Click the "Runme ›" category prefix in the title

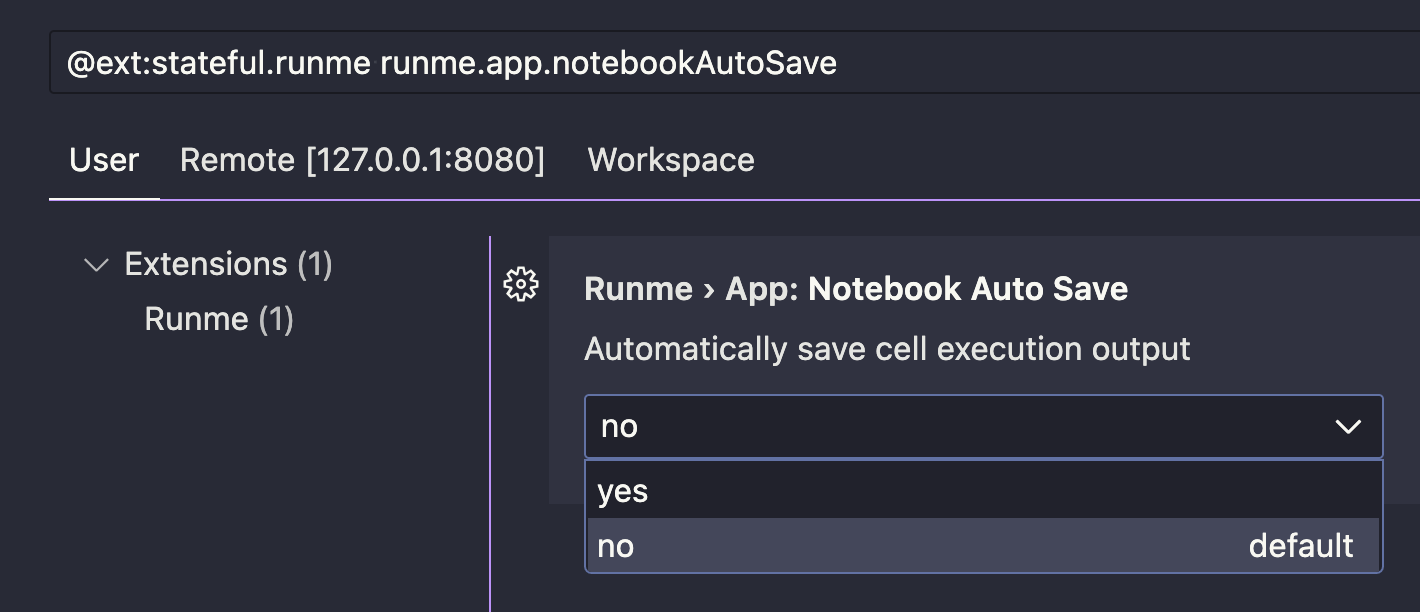coord(648,289)
